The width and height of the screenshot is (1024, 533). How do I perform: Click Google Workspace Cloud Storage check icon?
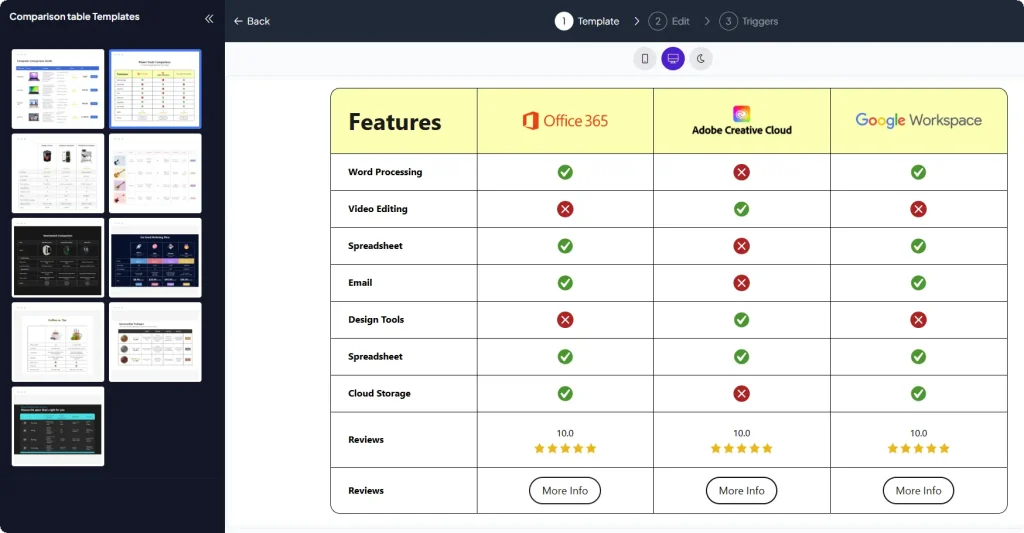918,393
